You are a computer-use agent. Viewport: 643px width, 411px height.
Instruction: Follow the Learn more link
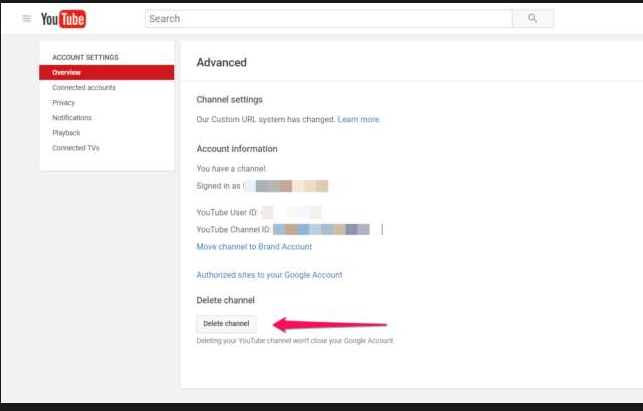359,119
